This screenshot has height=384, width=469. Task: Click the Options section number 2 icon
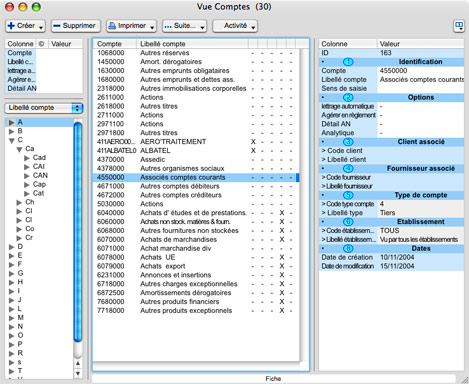click(348, 97)
